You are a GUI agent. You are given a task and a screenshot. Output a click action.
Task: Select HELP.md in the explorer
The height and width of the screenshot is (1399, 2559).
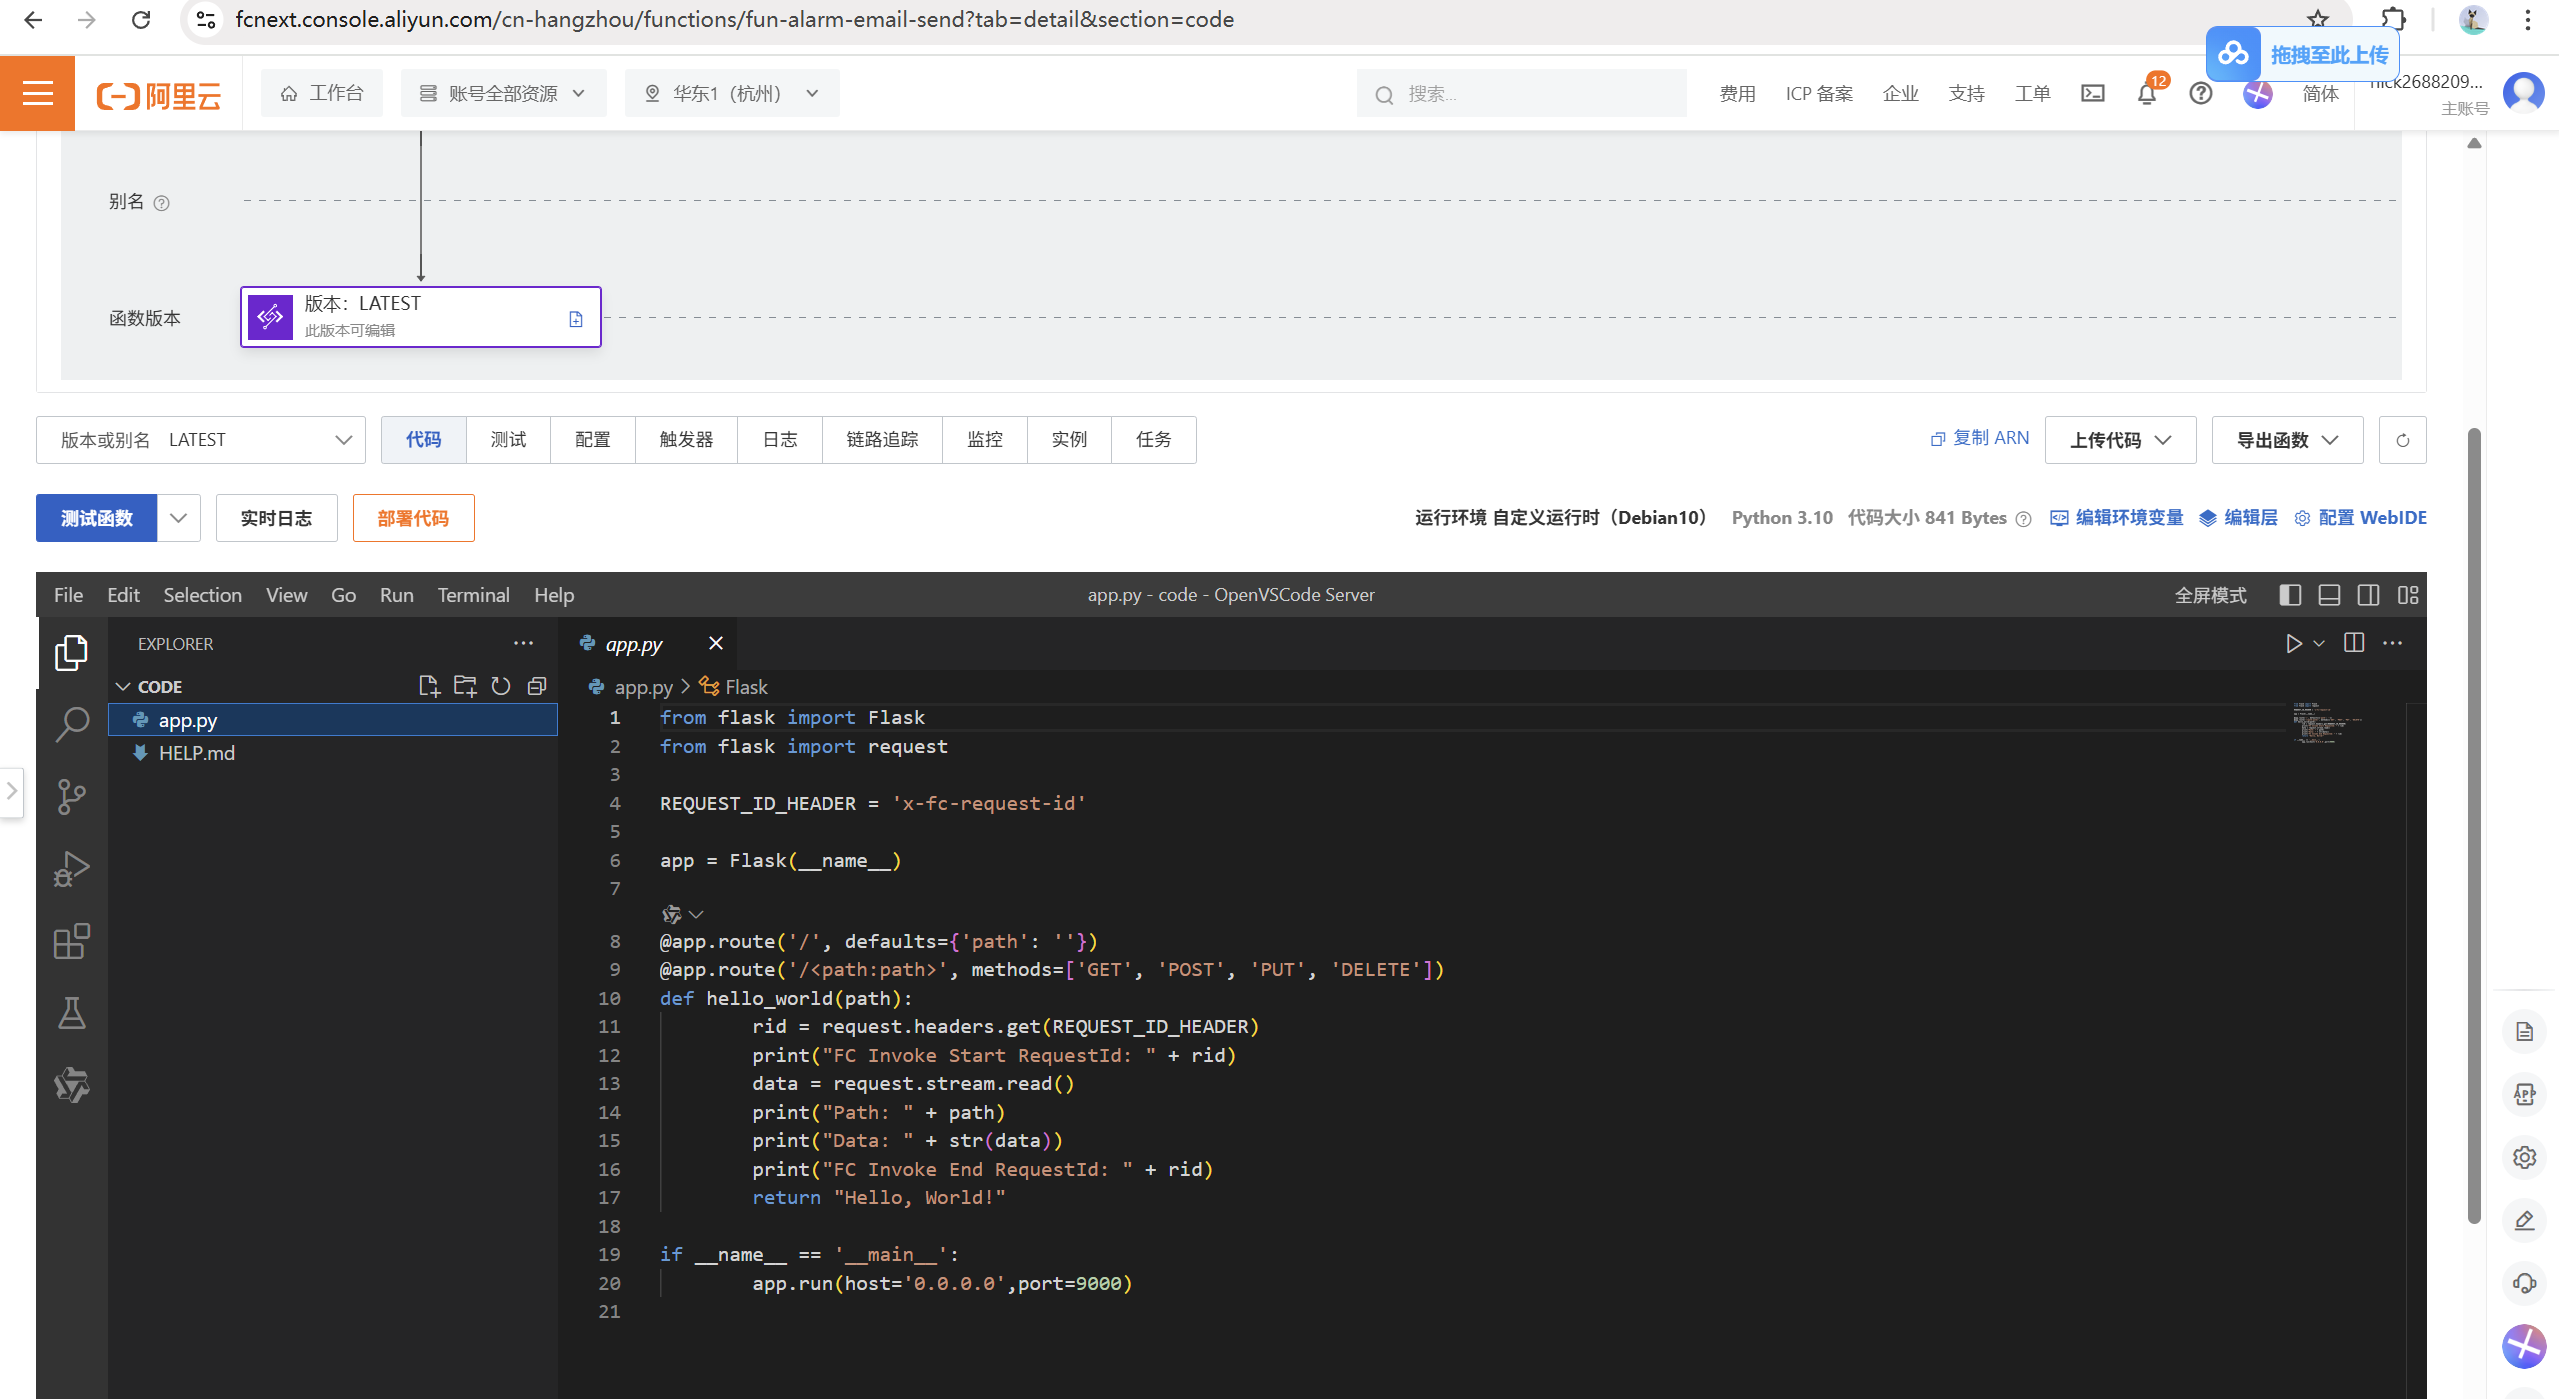[x=333, y=753]
